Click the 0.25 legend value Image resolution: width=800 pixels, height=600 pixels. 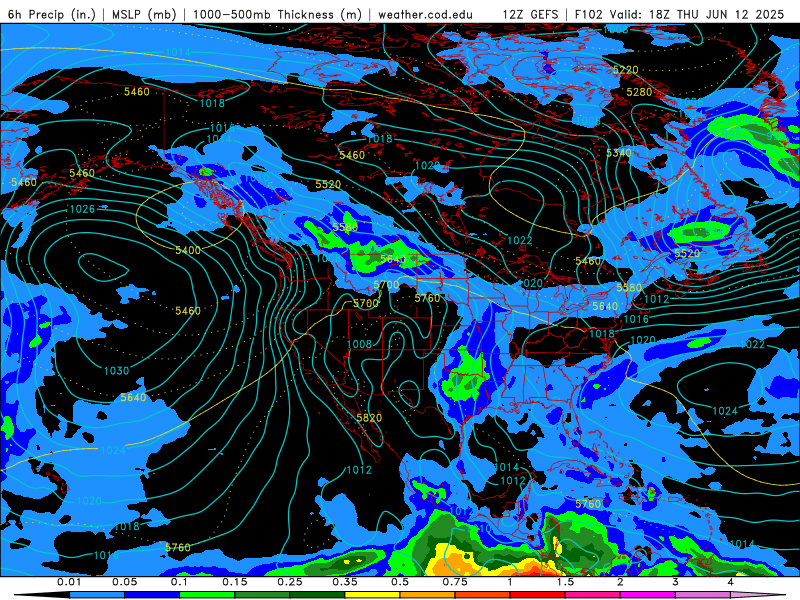[x=290, y=582]
